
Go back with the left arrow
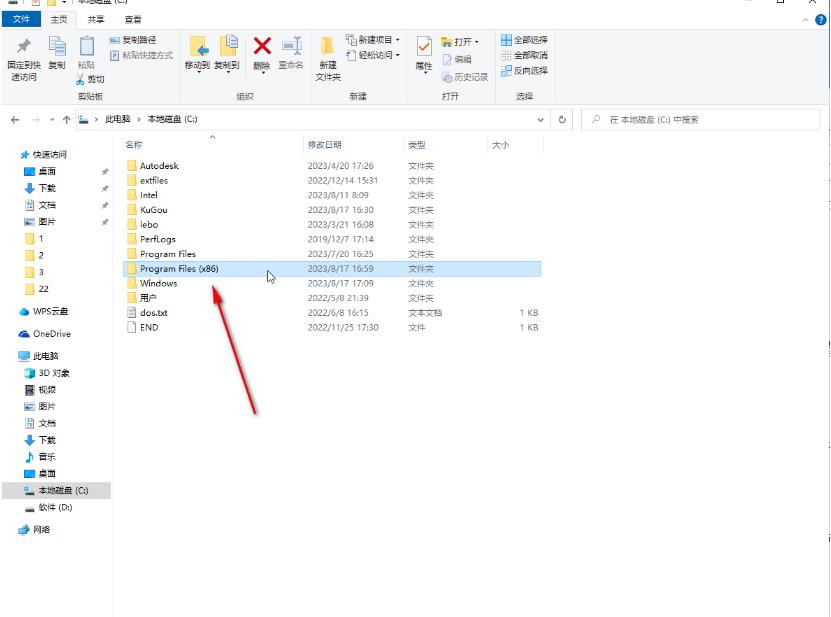coord(15,120)
